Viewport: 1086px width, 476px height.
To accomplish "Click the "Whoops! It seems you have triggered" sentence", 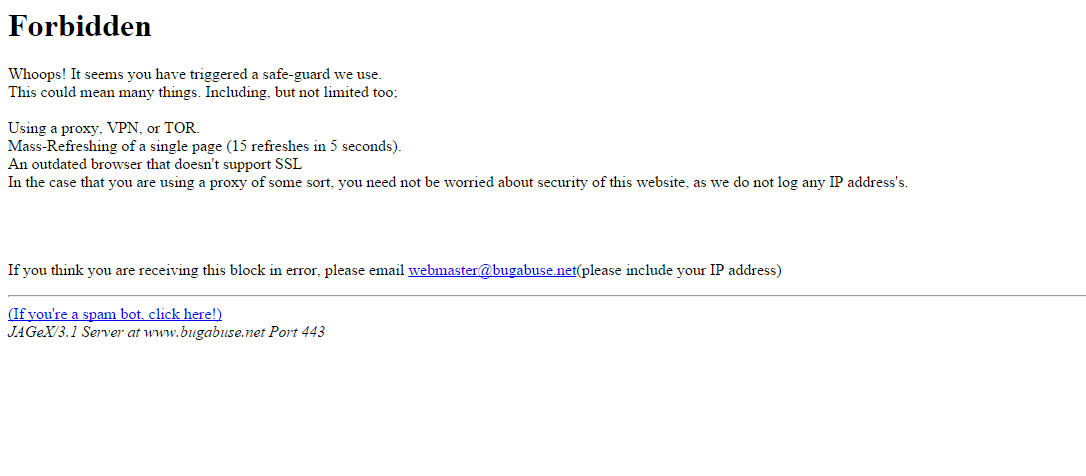I will click(195, 74).
